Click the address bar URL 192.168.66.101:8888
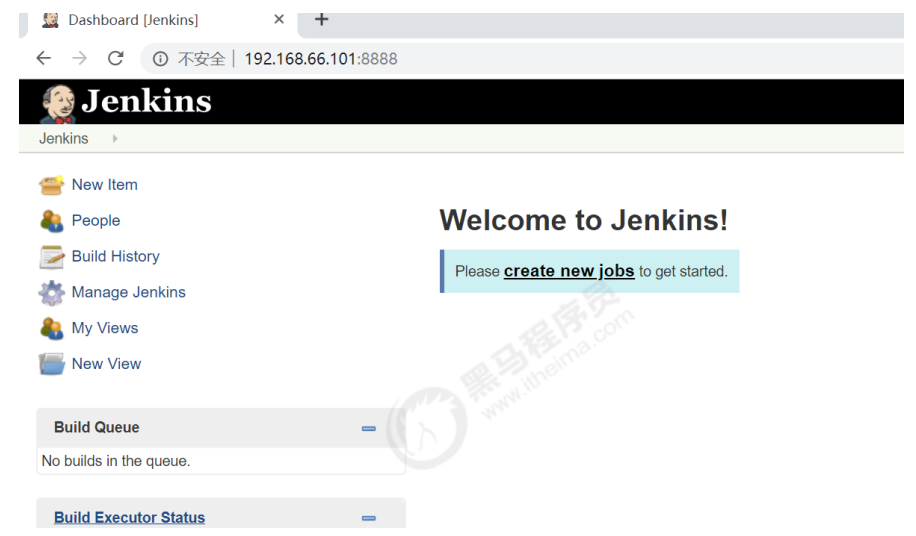The width and height of the screenshot is (916, 536). 321,59
